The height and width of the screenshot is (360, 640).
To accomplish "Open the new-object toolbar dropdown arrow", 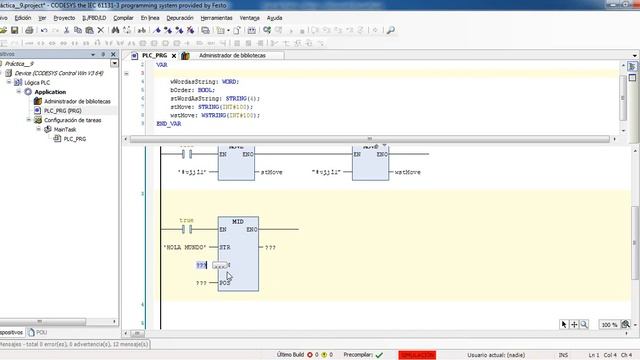I will pyautogui.click(x=228, y=31).
